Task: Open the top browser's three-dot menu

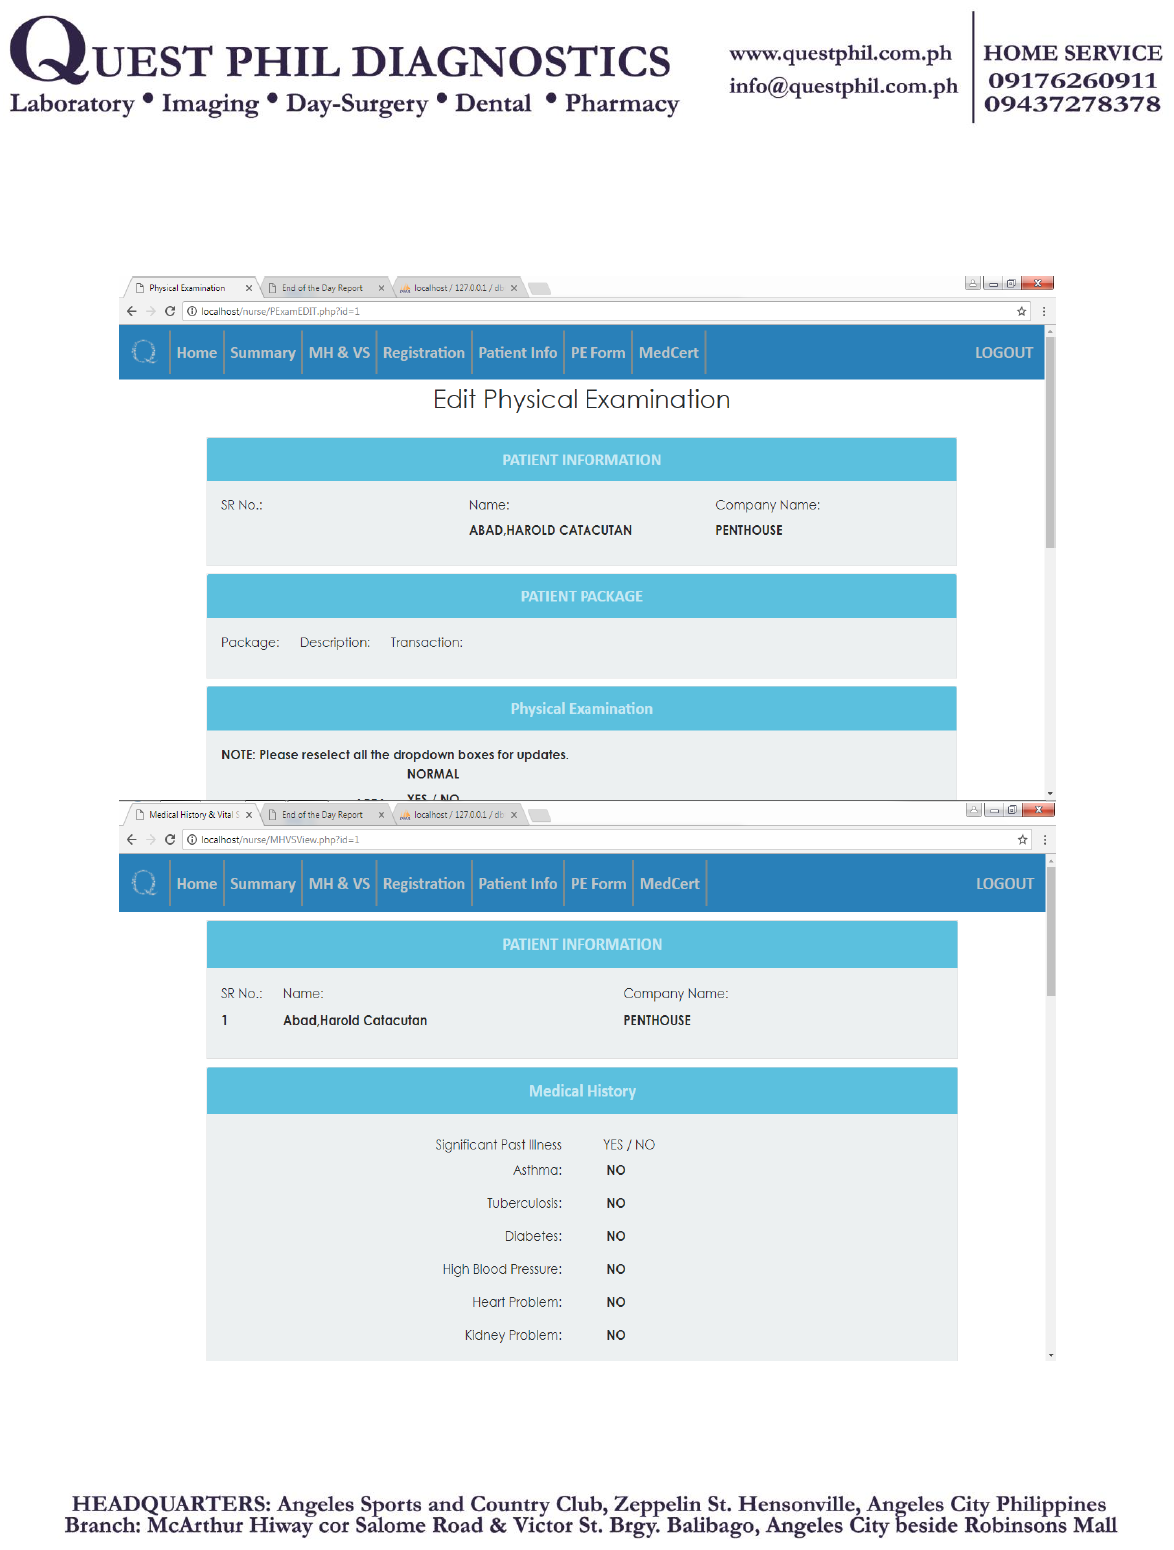Action: [1044, 311]
